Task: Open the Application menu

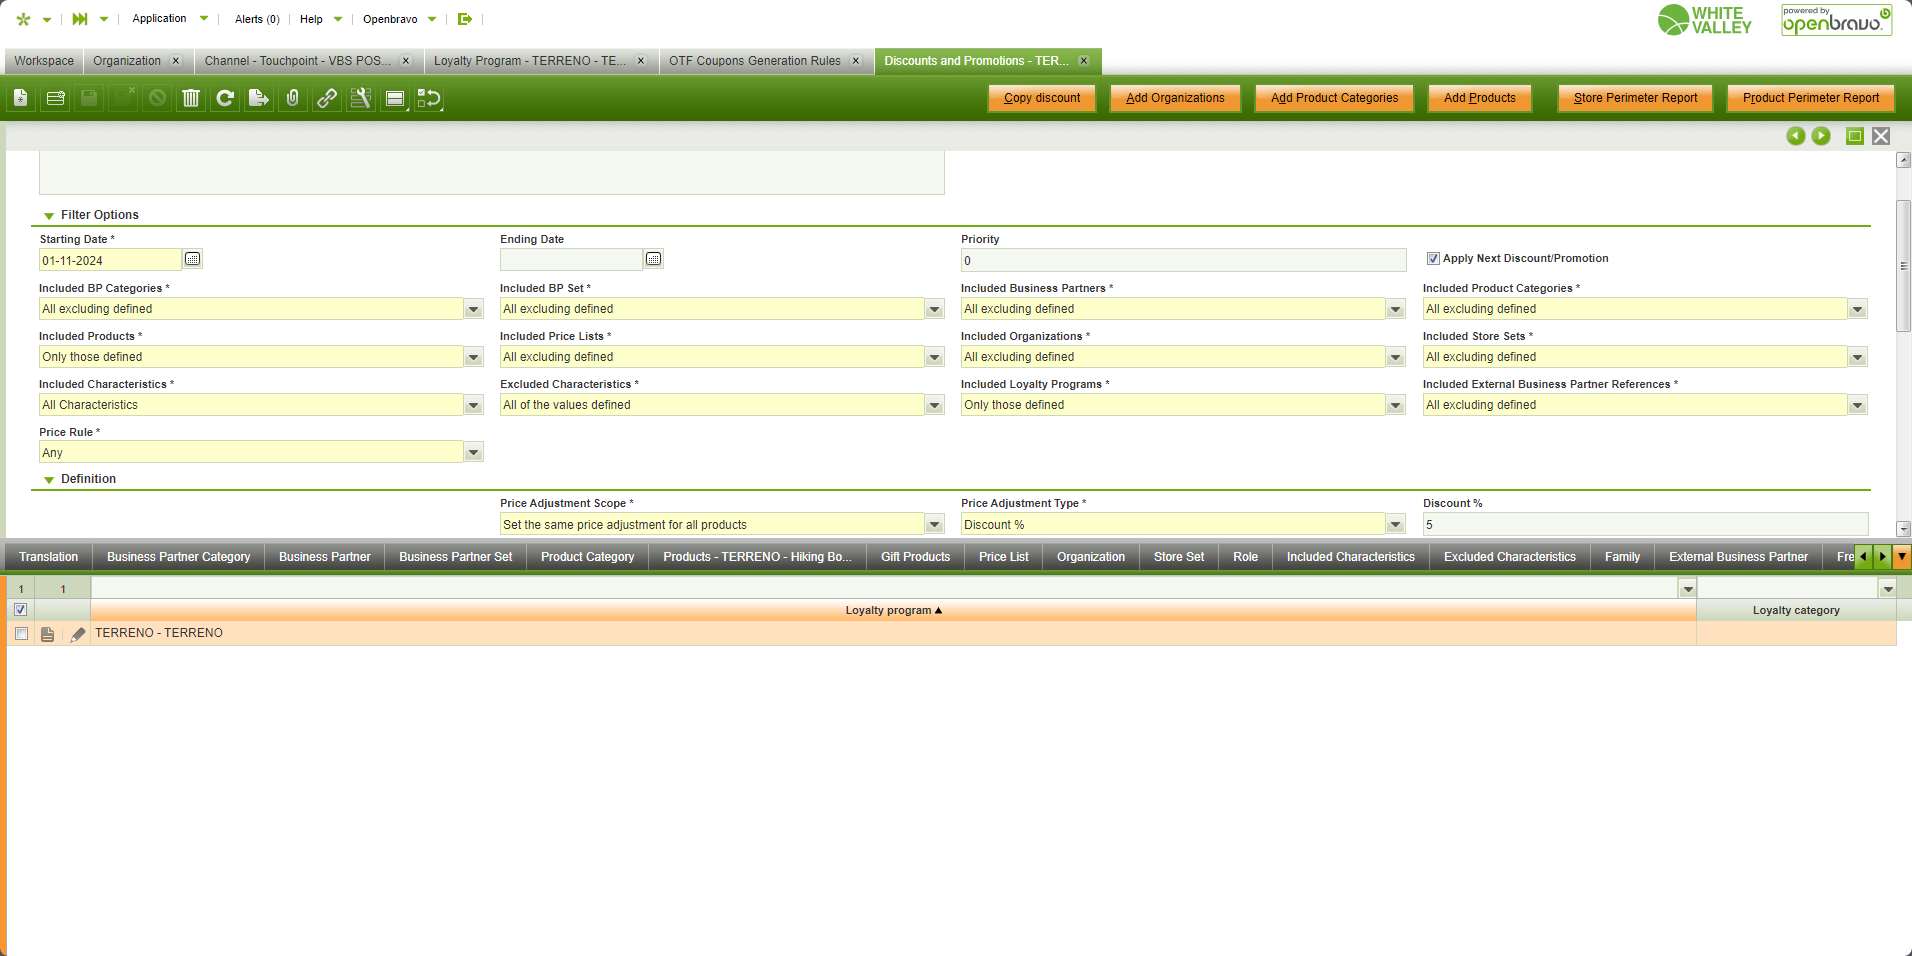Action: [x=170, y=19]
